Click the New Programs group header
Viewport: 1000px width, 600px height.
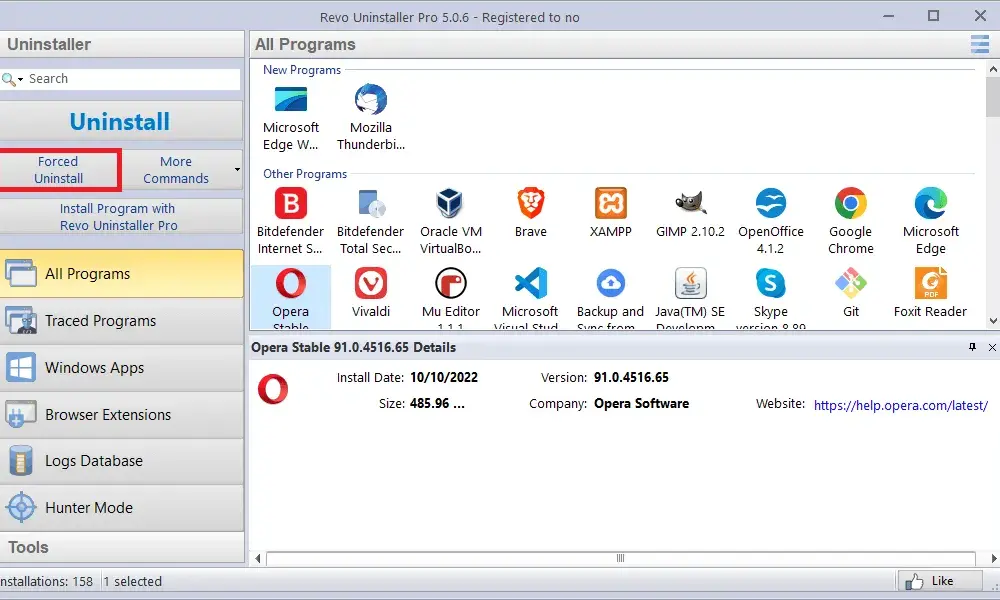tap(302, 70)
